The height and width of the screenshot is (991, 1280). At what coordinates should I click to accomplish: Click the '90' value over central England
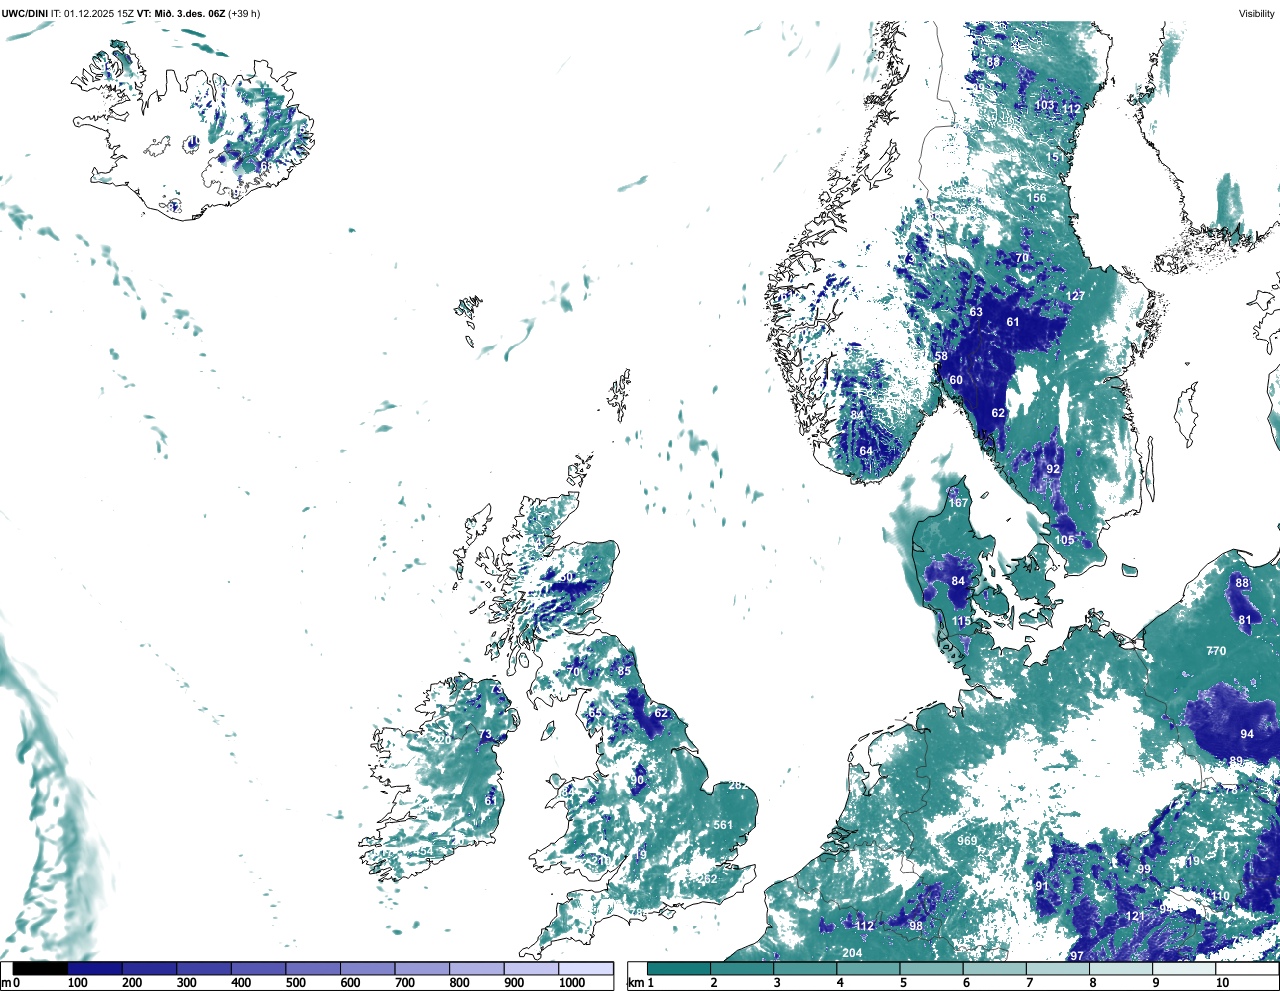tap(638, 780)
